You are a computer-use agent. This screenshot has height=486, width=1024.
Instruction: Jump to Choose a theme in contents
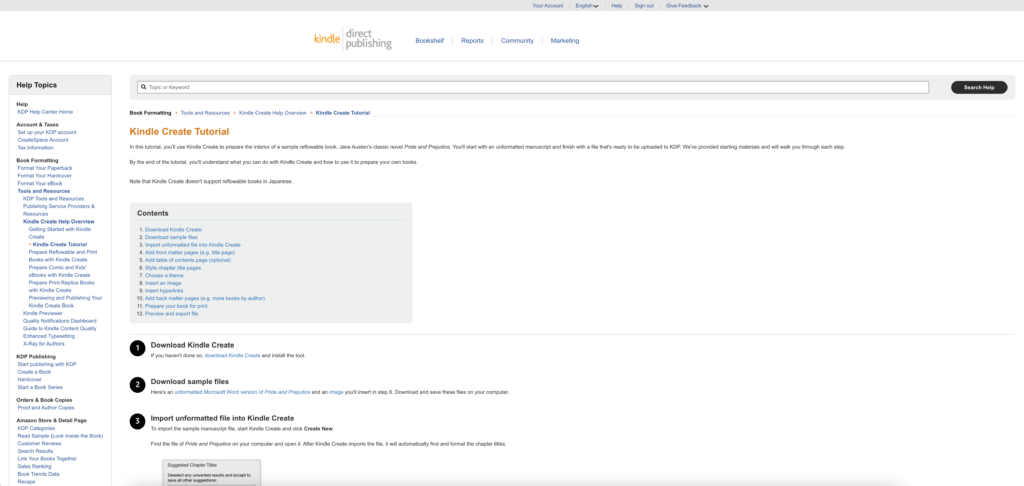(x=164, y=276)
